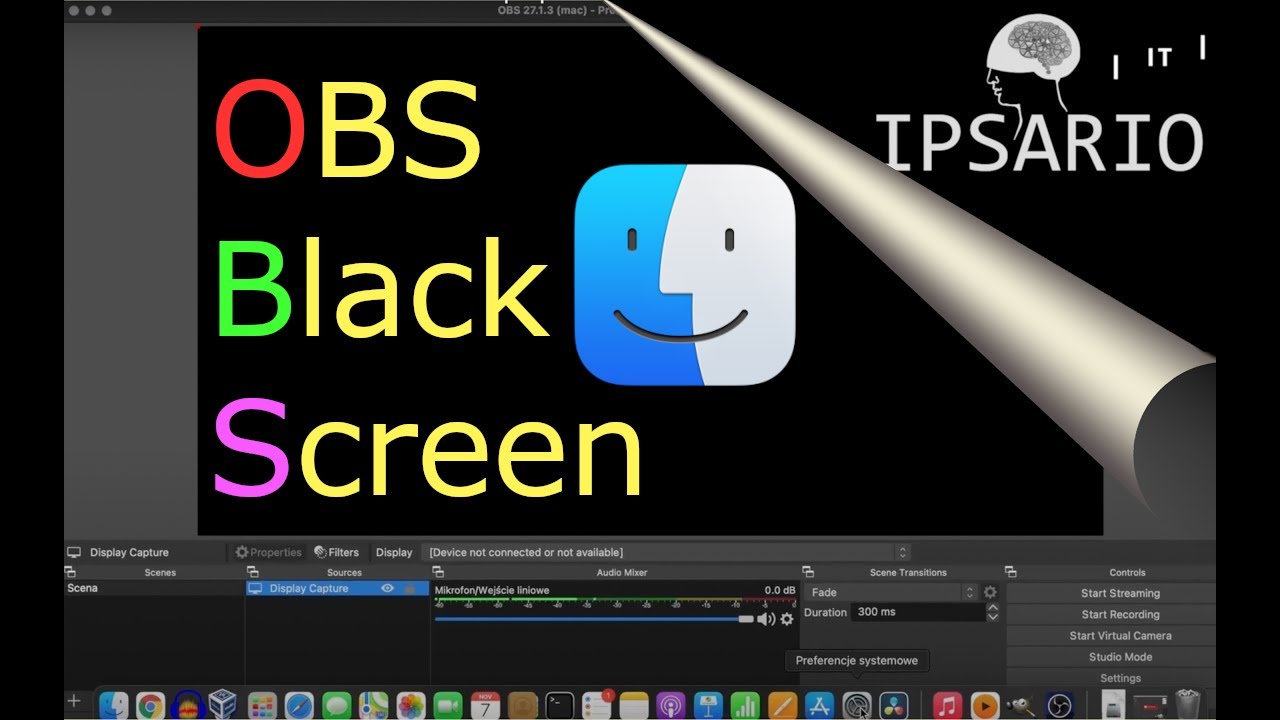
Task: Toggle lock on Display Capture source
Action: click(x=410, y=589)
